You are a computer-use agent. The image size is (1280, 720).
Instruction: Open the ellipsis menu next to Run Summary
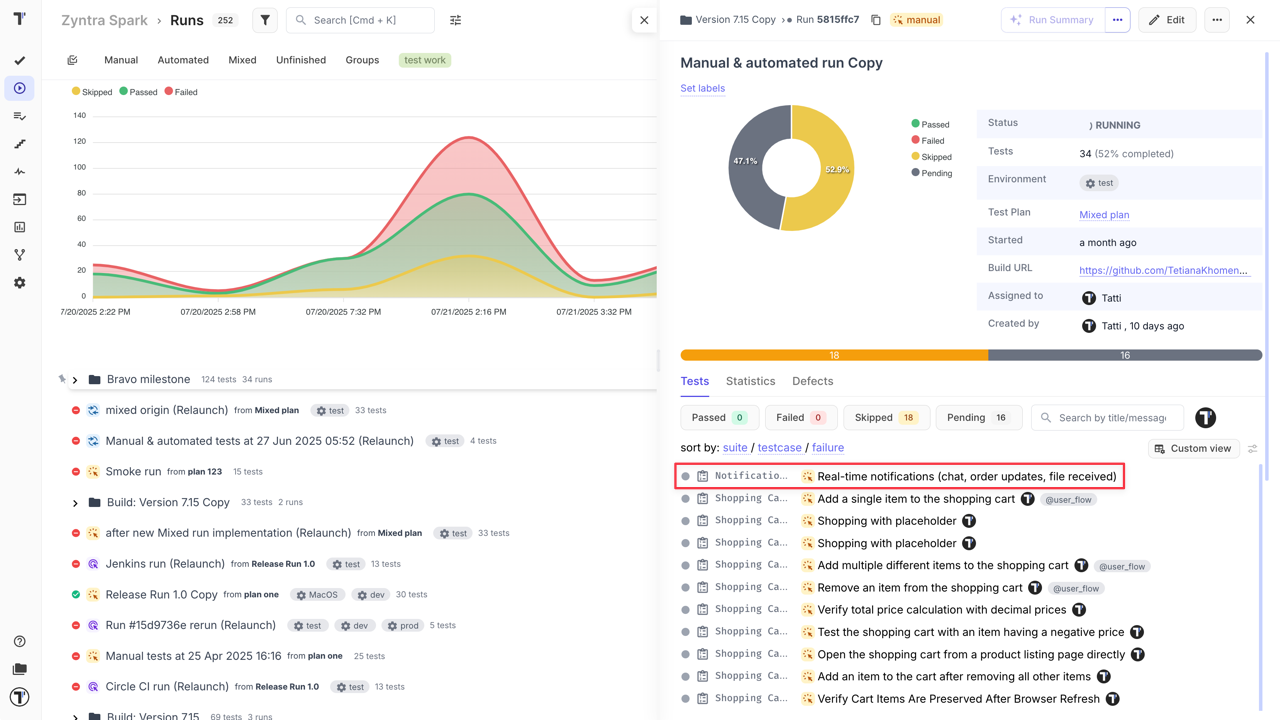(x=1117, y=19)
